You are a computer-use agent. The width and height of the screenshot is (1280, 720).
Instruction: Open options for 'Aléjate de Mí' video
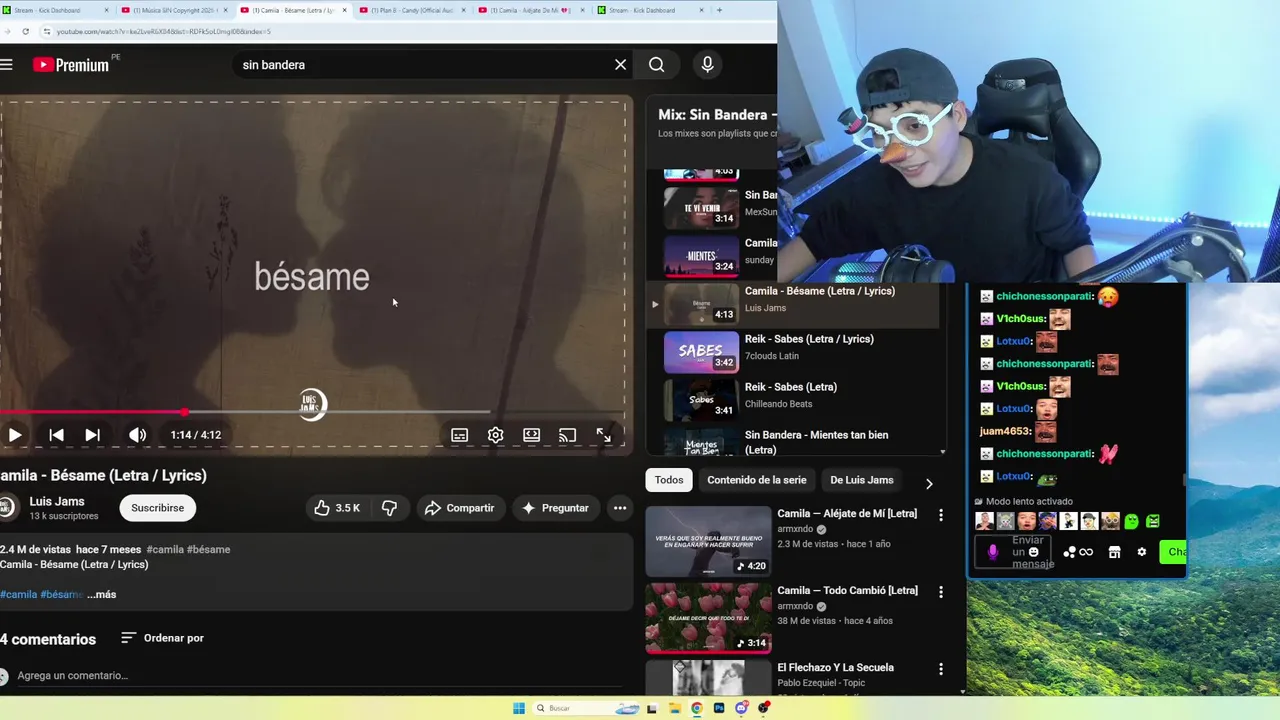pyautogui.click(x=940, y=515)
